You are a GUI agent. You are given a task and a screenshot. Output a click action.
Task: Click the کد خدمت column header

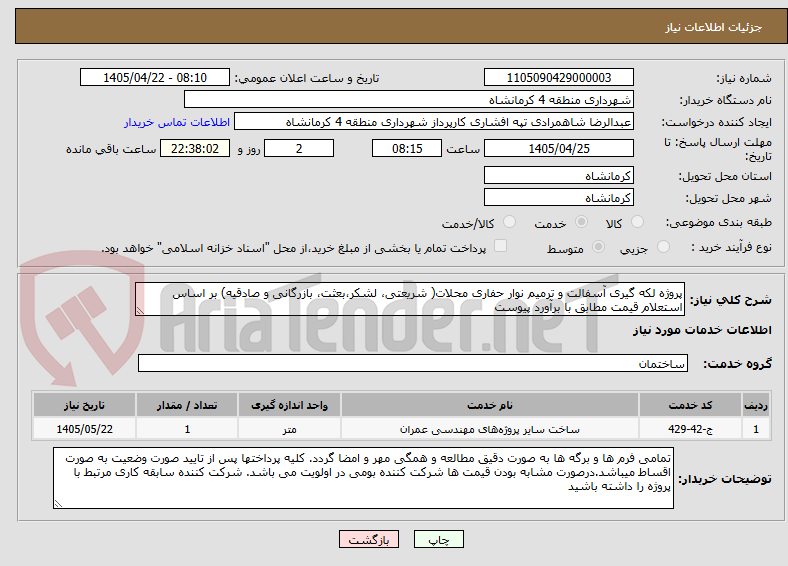[691, 405]
